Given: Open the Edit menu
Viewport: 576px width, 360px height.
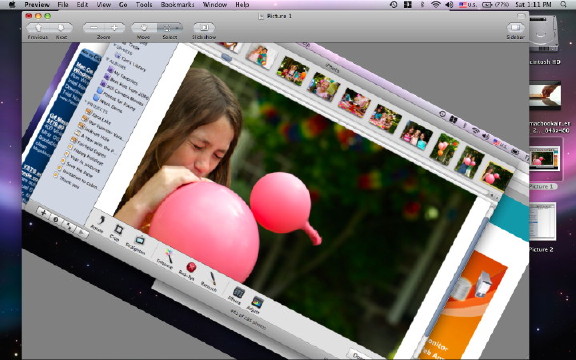Looking at the screenshot, I should (82, 5).
